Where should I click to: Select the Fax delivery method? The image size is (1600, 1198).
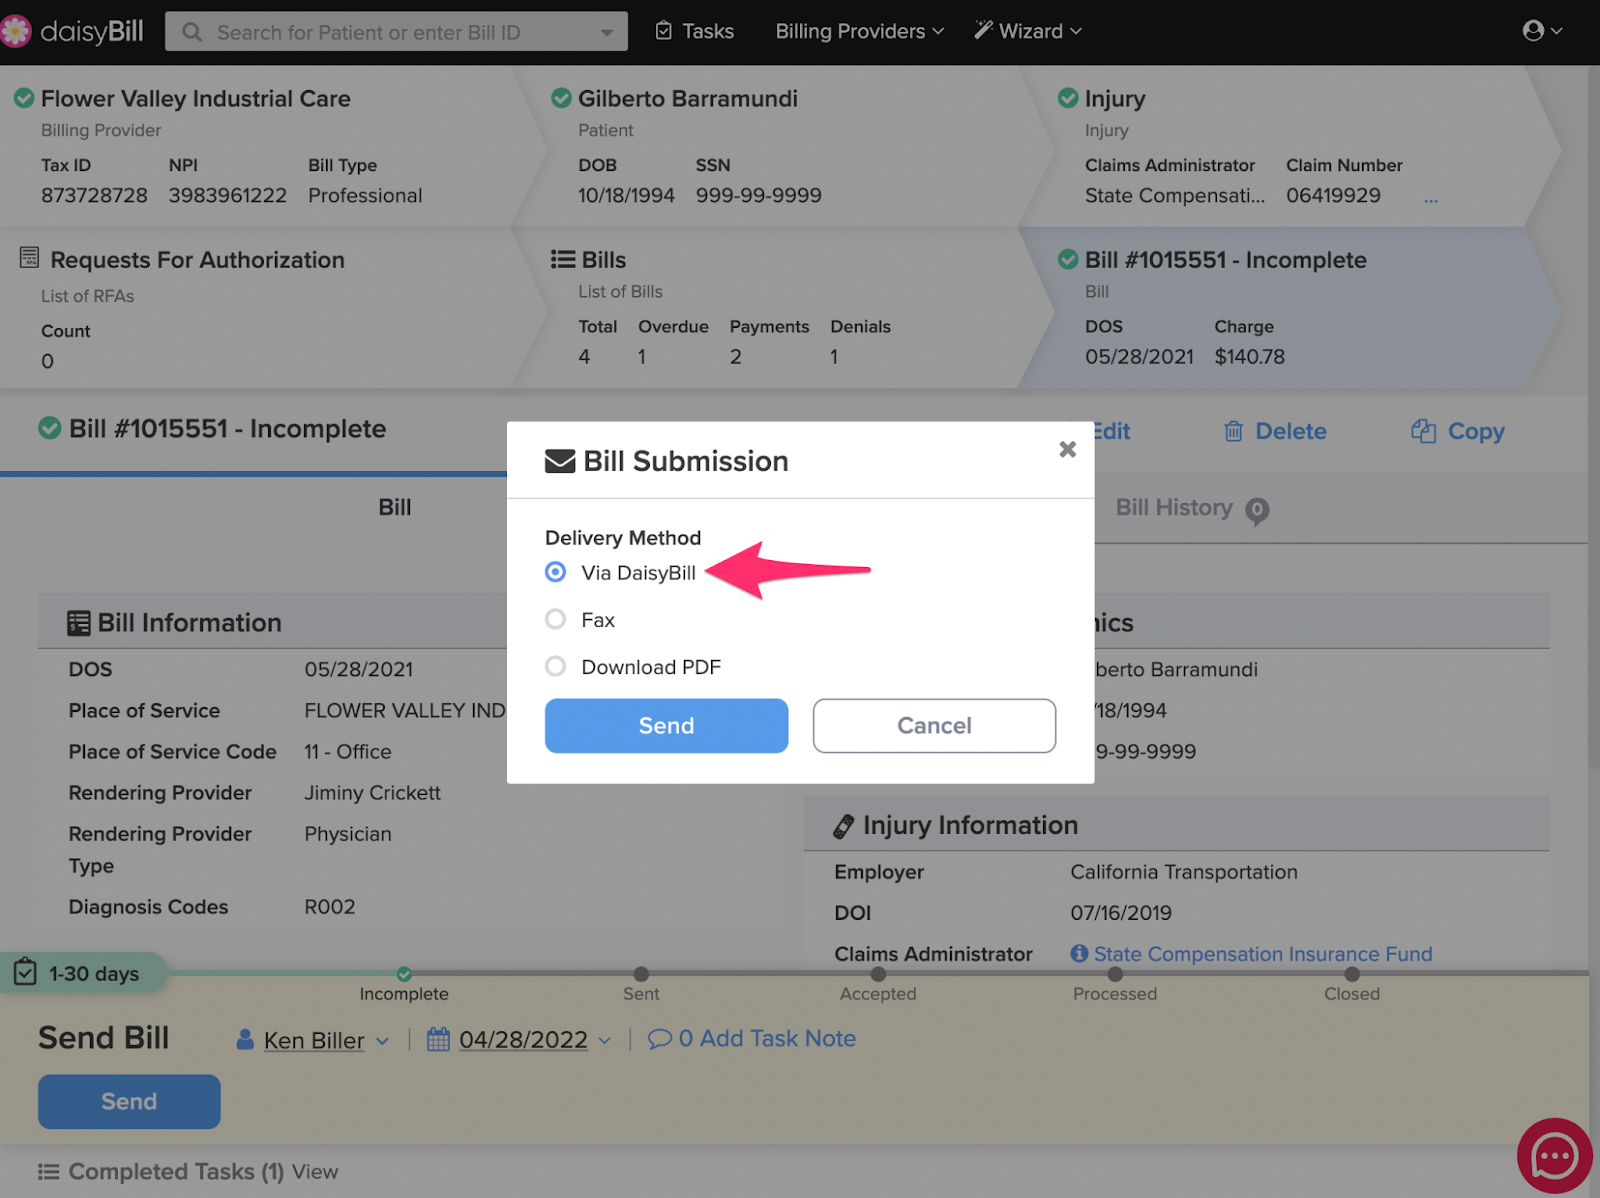tap(556, 619)
